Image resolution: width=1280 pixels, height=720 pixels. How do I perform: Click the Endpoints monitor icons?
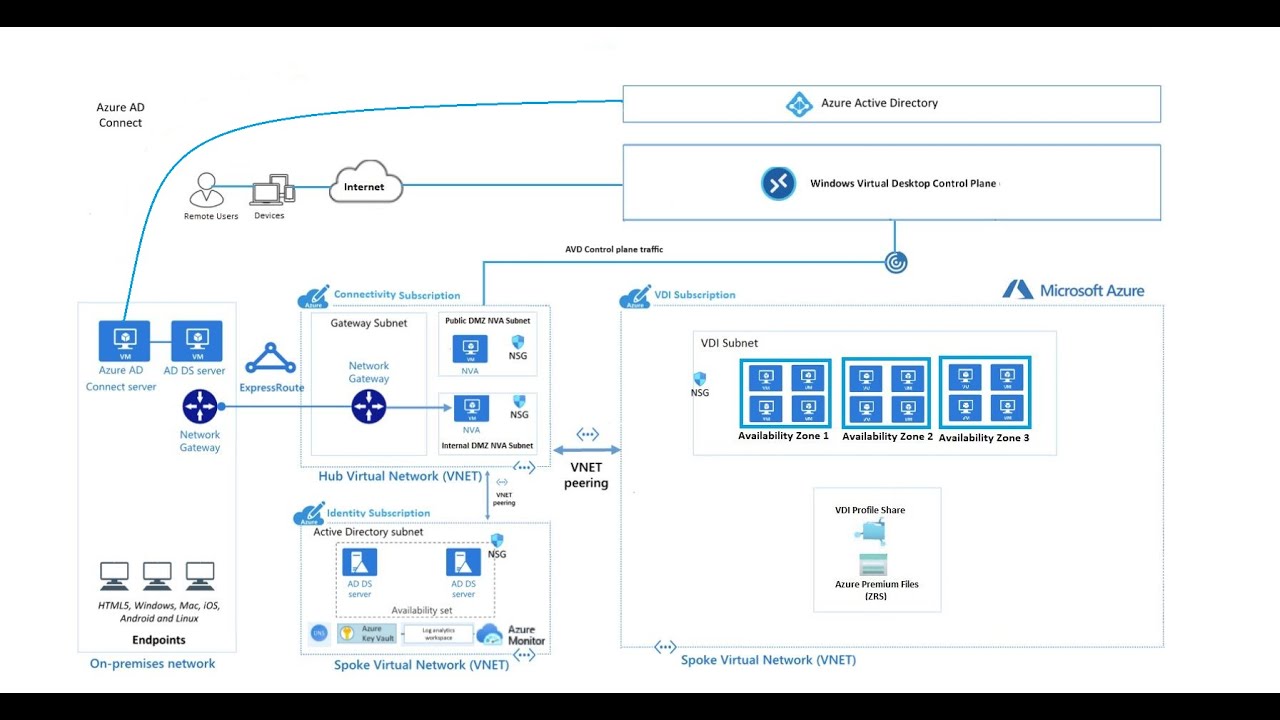pyautogui.click(x=157, y=575)
